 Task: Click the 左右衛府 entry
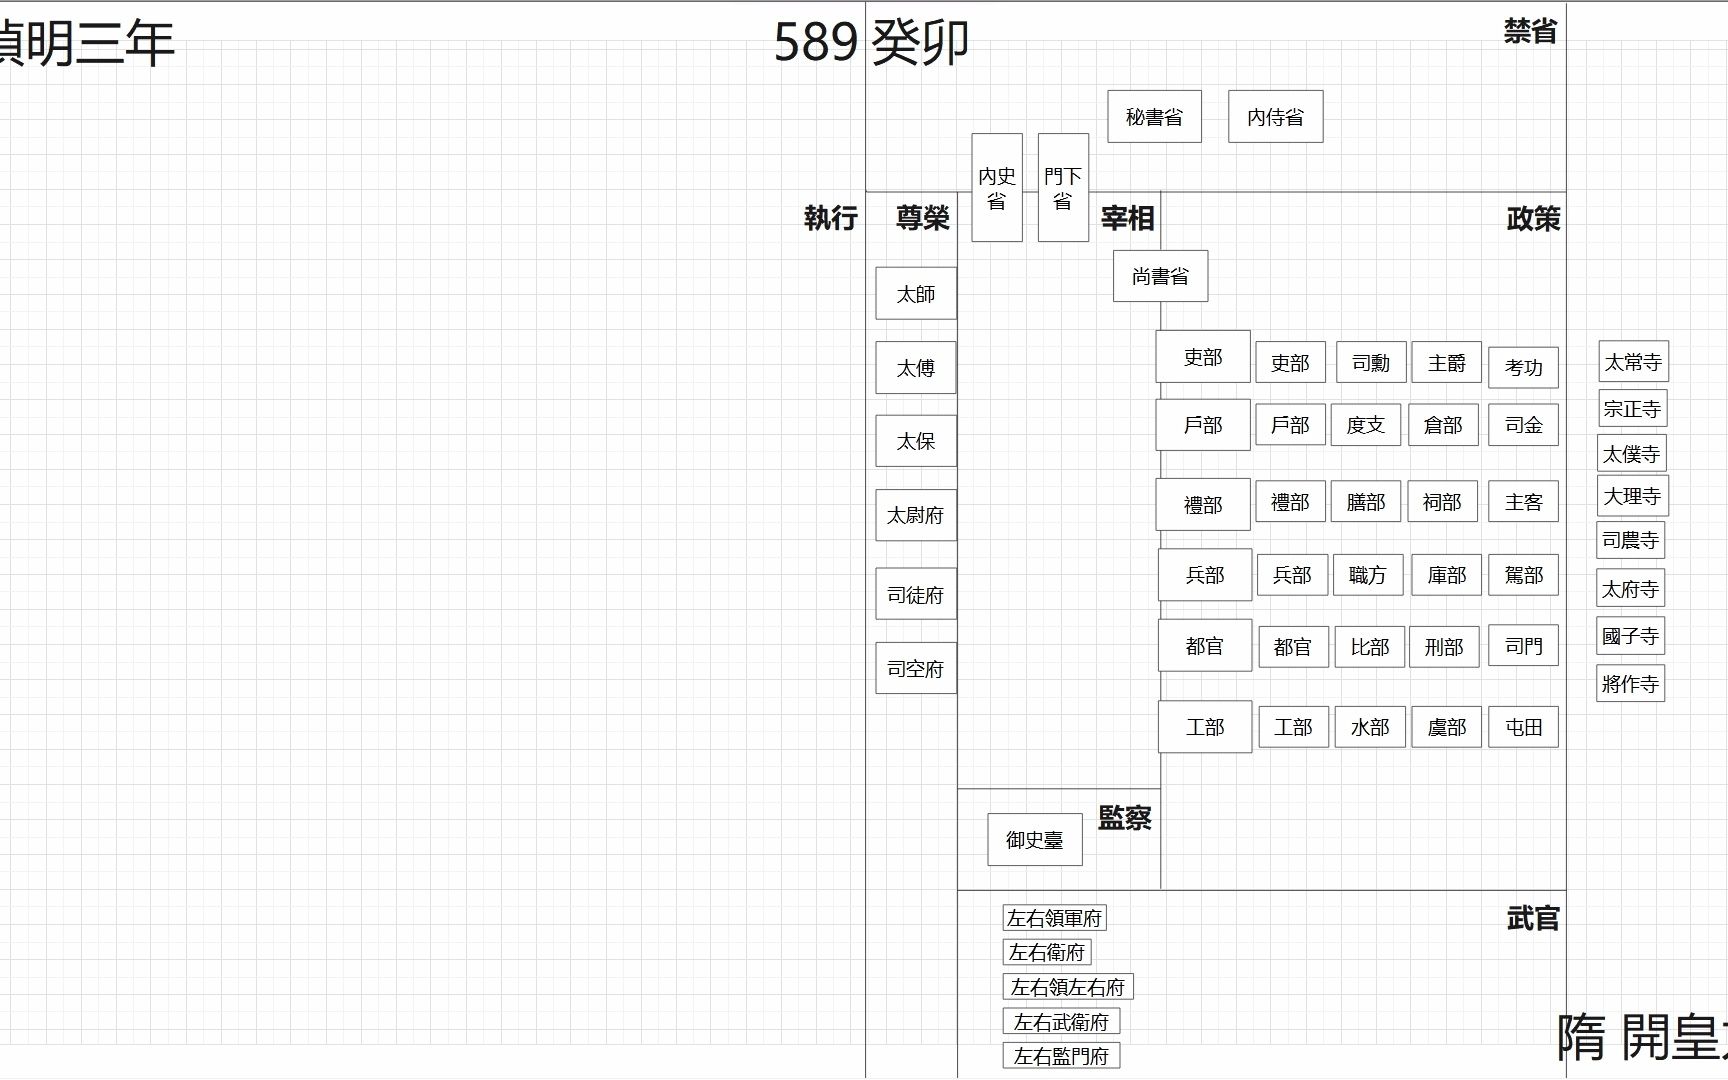coord(1047,952)
